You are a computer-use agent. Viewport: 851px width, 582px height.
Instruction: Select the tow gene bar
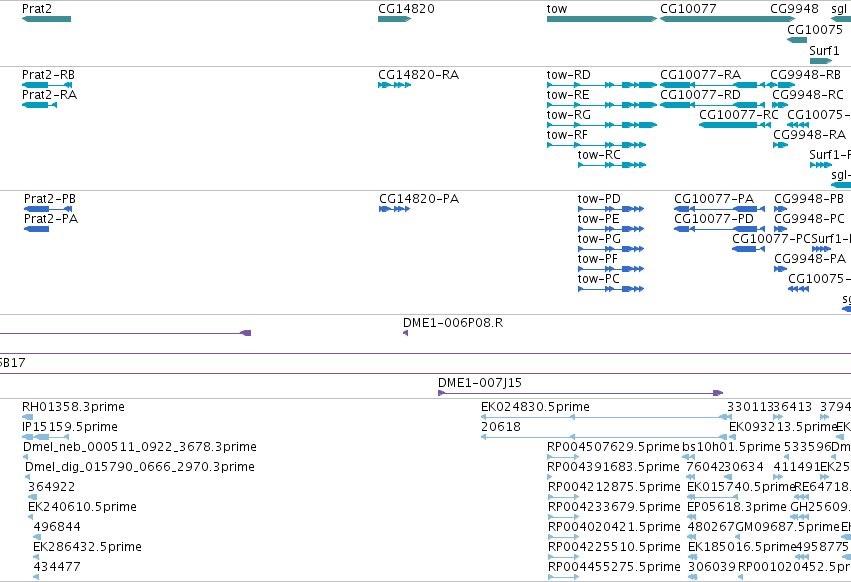click(602, 19)
